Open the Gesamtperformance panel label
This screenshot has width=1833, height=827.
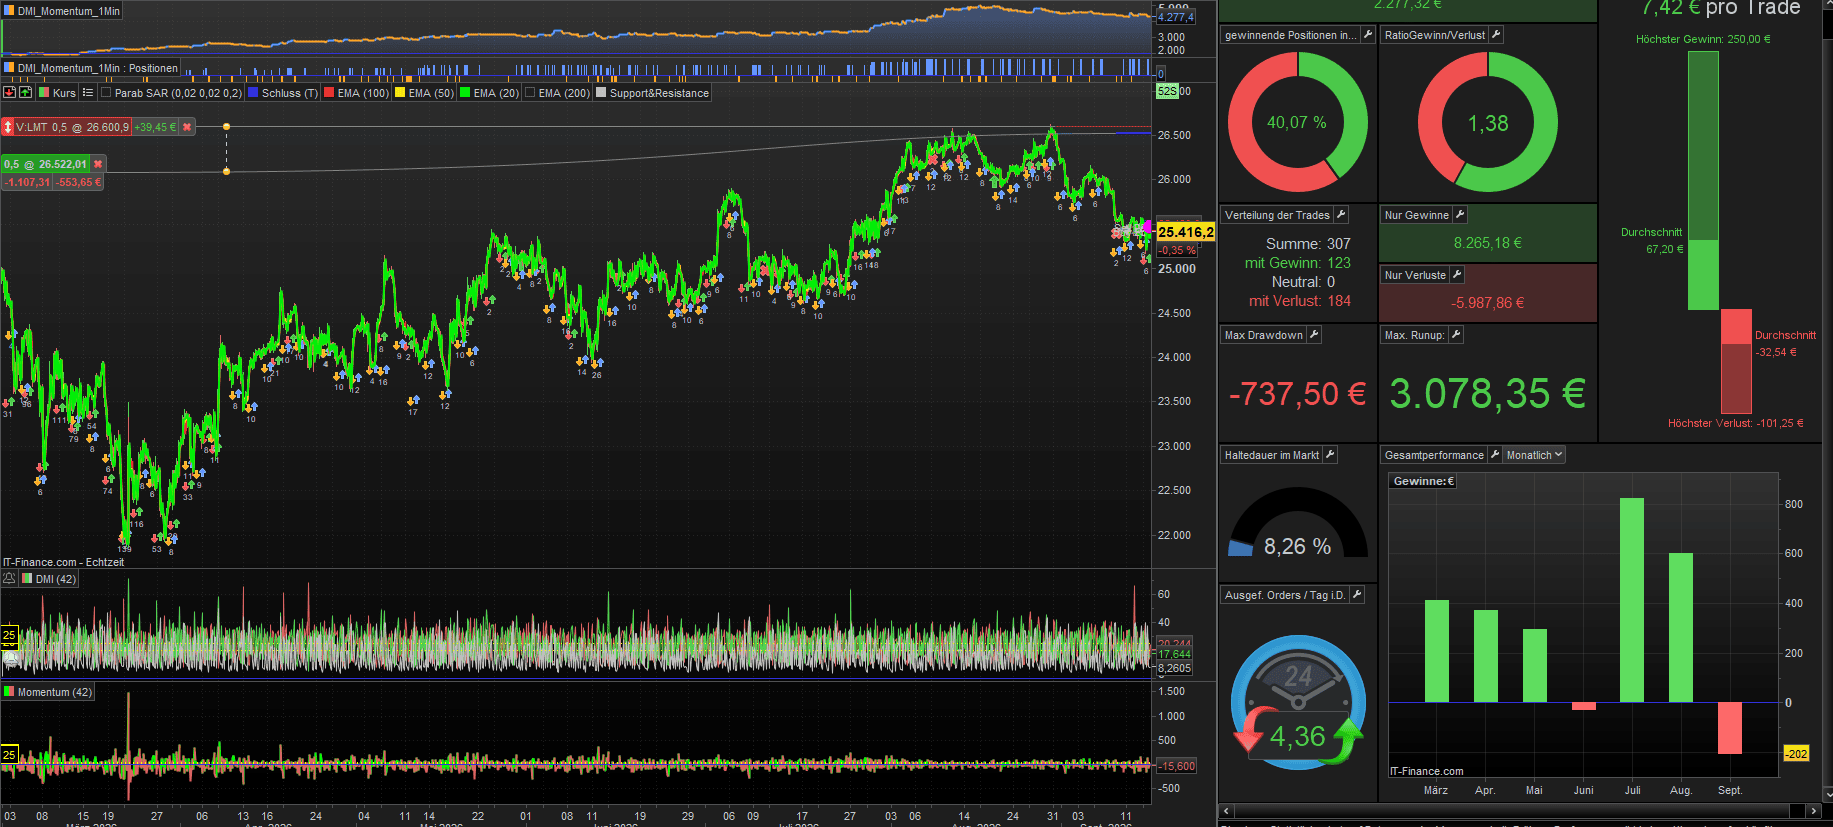[1434, 455]
